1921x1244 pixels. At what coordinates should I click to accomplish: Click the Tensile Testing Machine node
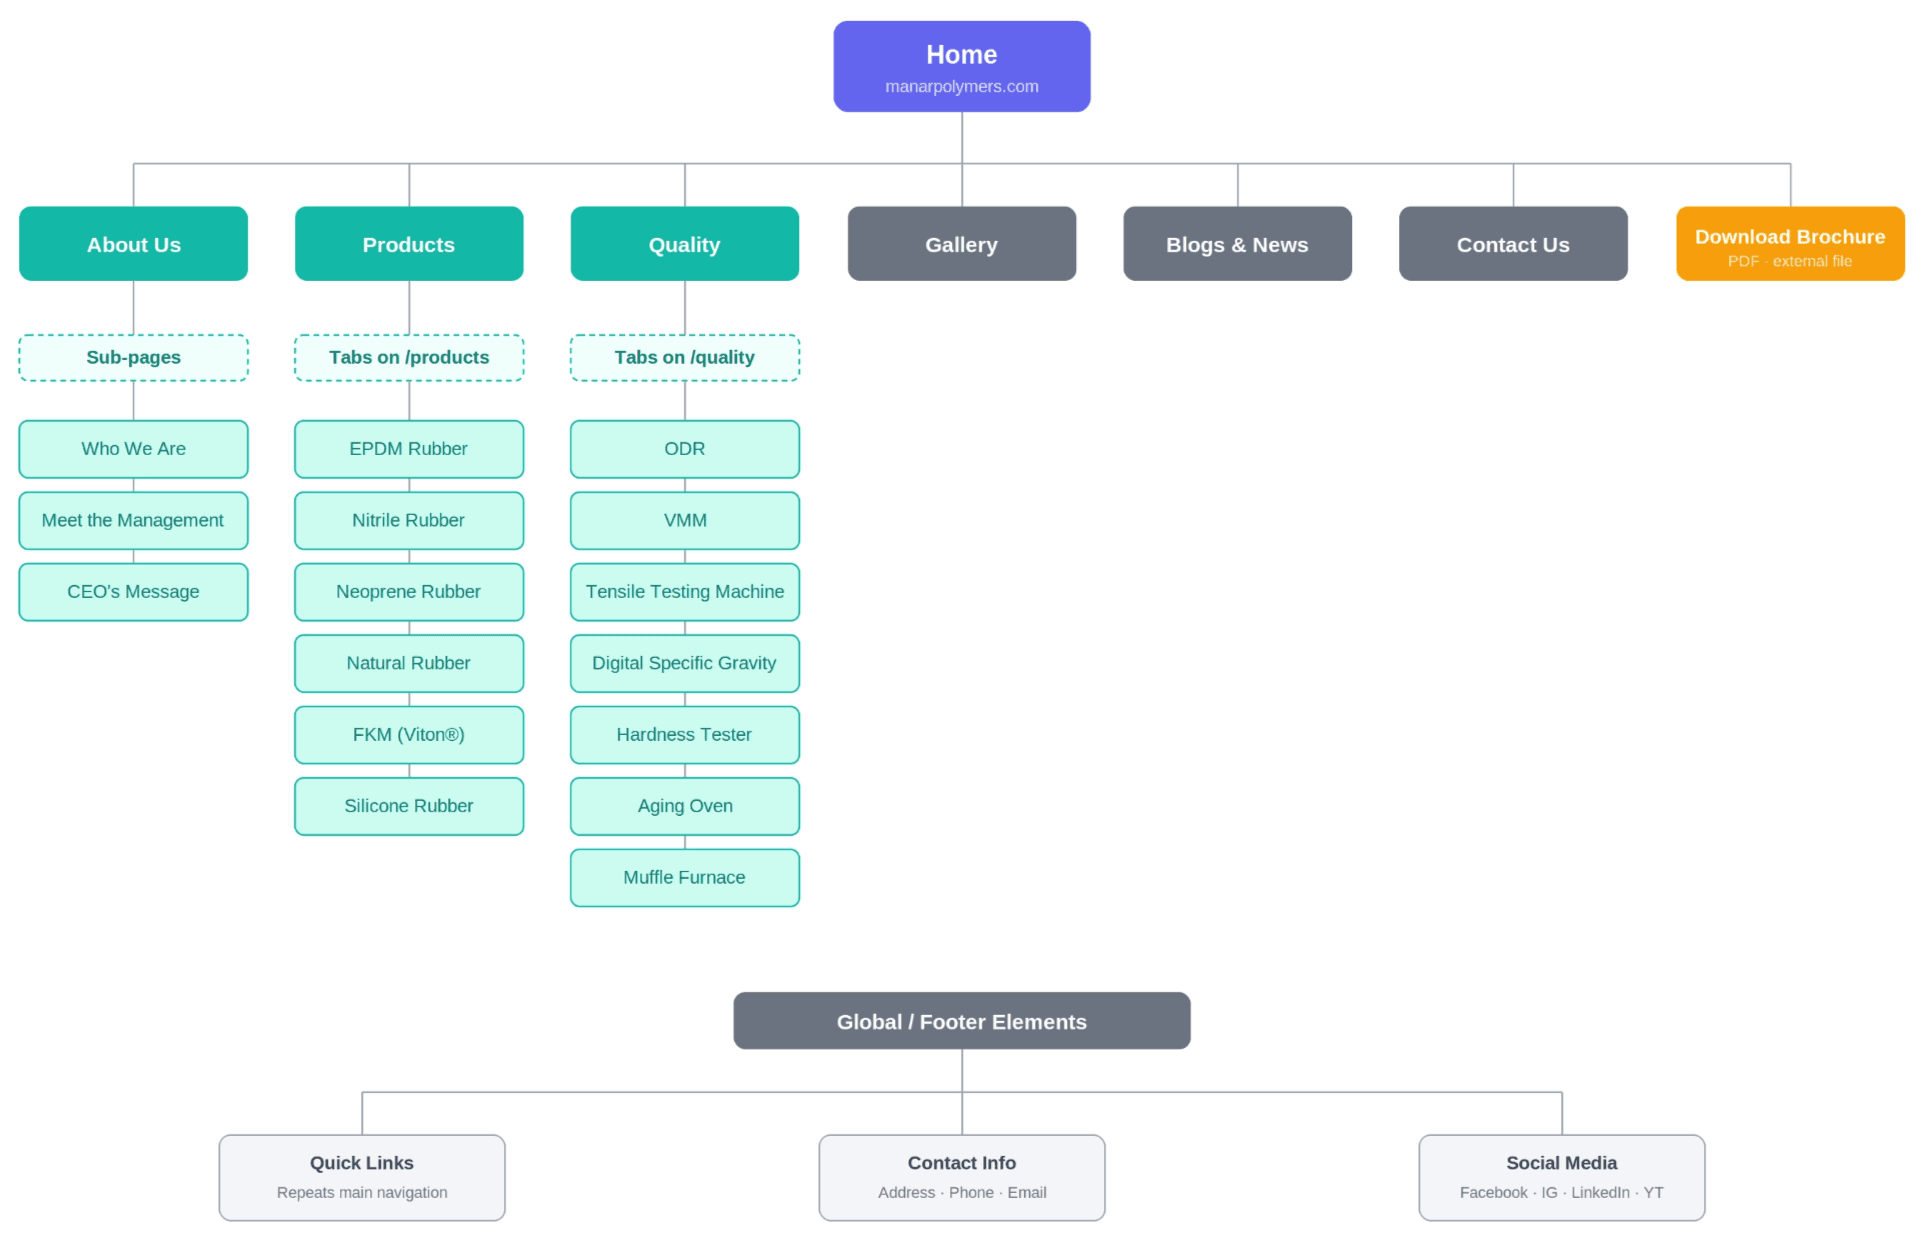coord(685,592)
